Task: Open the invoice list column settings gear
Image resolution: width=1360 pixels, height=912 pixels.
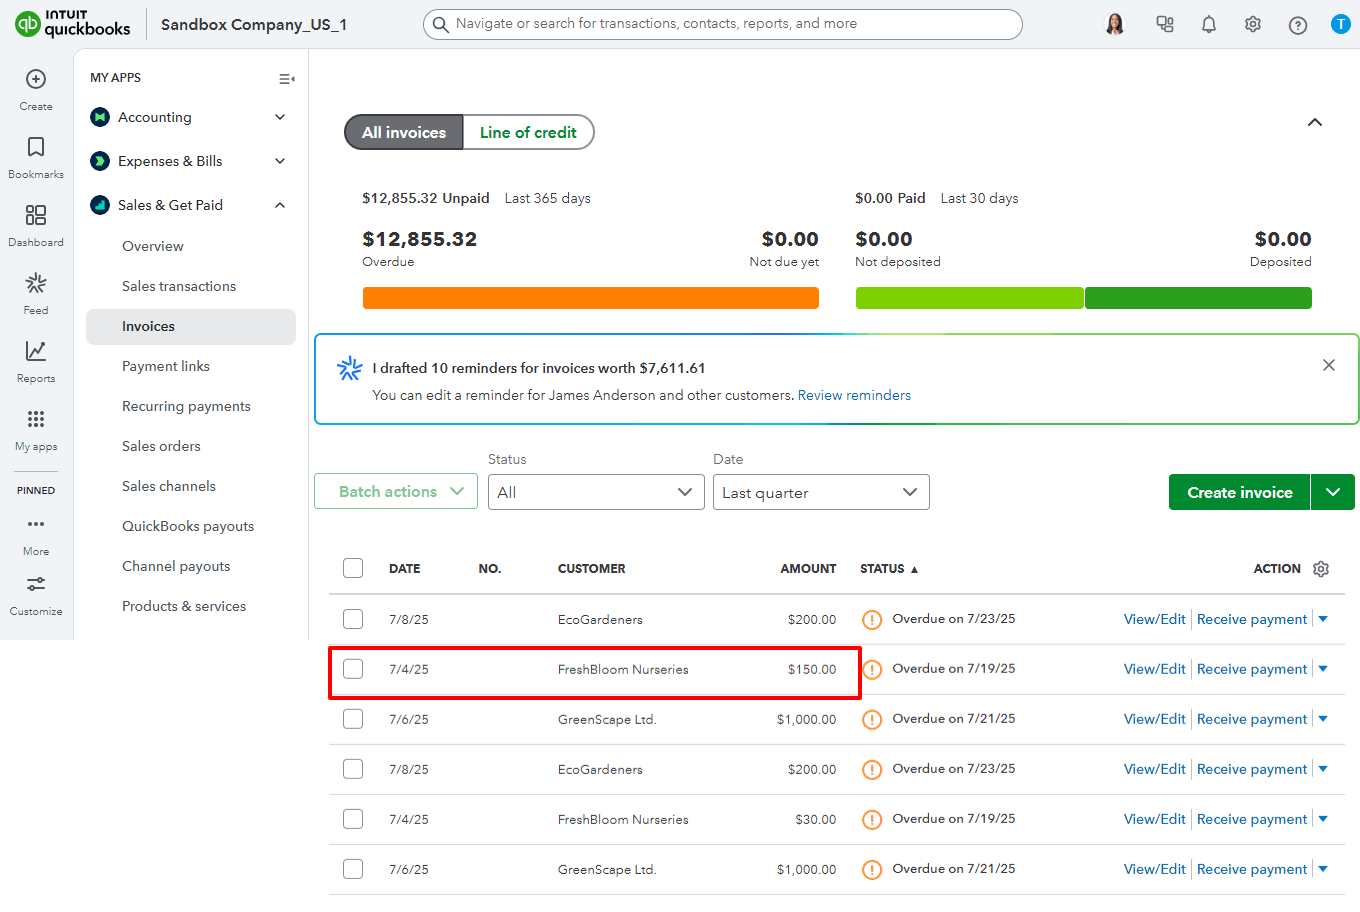Action: pyautogui.click(x=1321, y=568)
